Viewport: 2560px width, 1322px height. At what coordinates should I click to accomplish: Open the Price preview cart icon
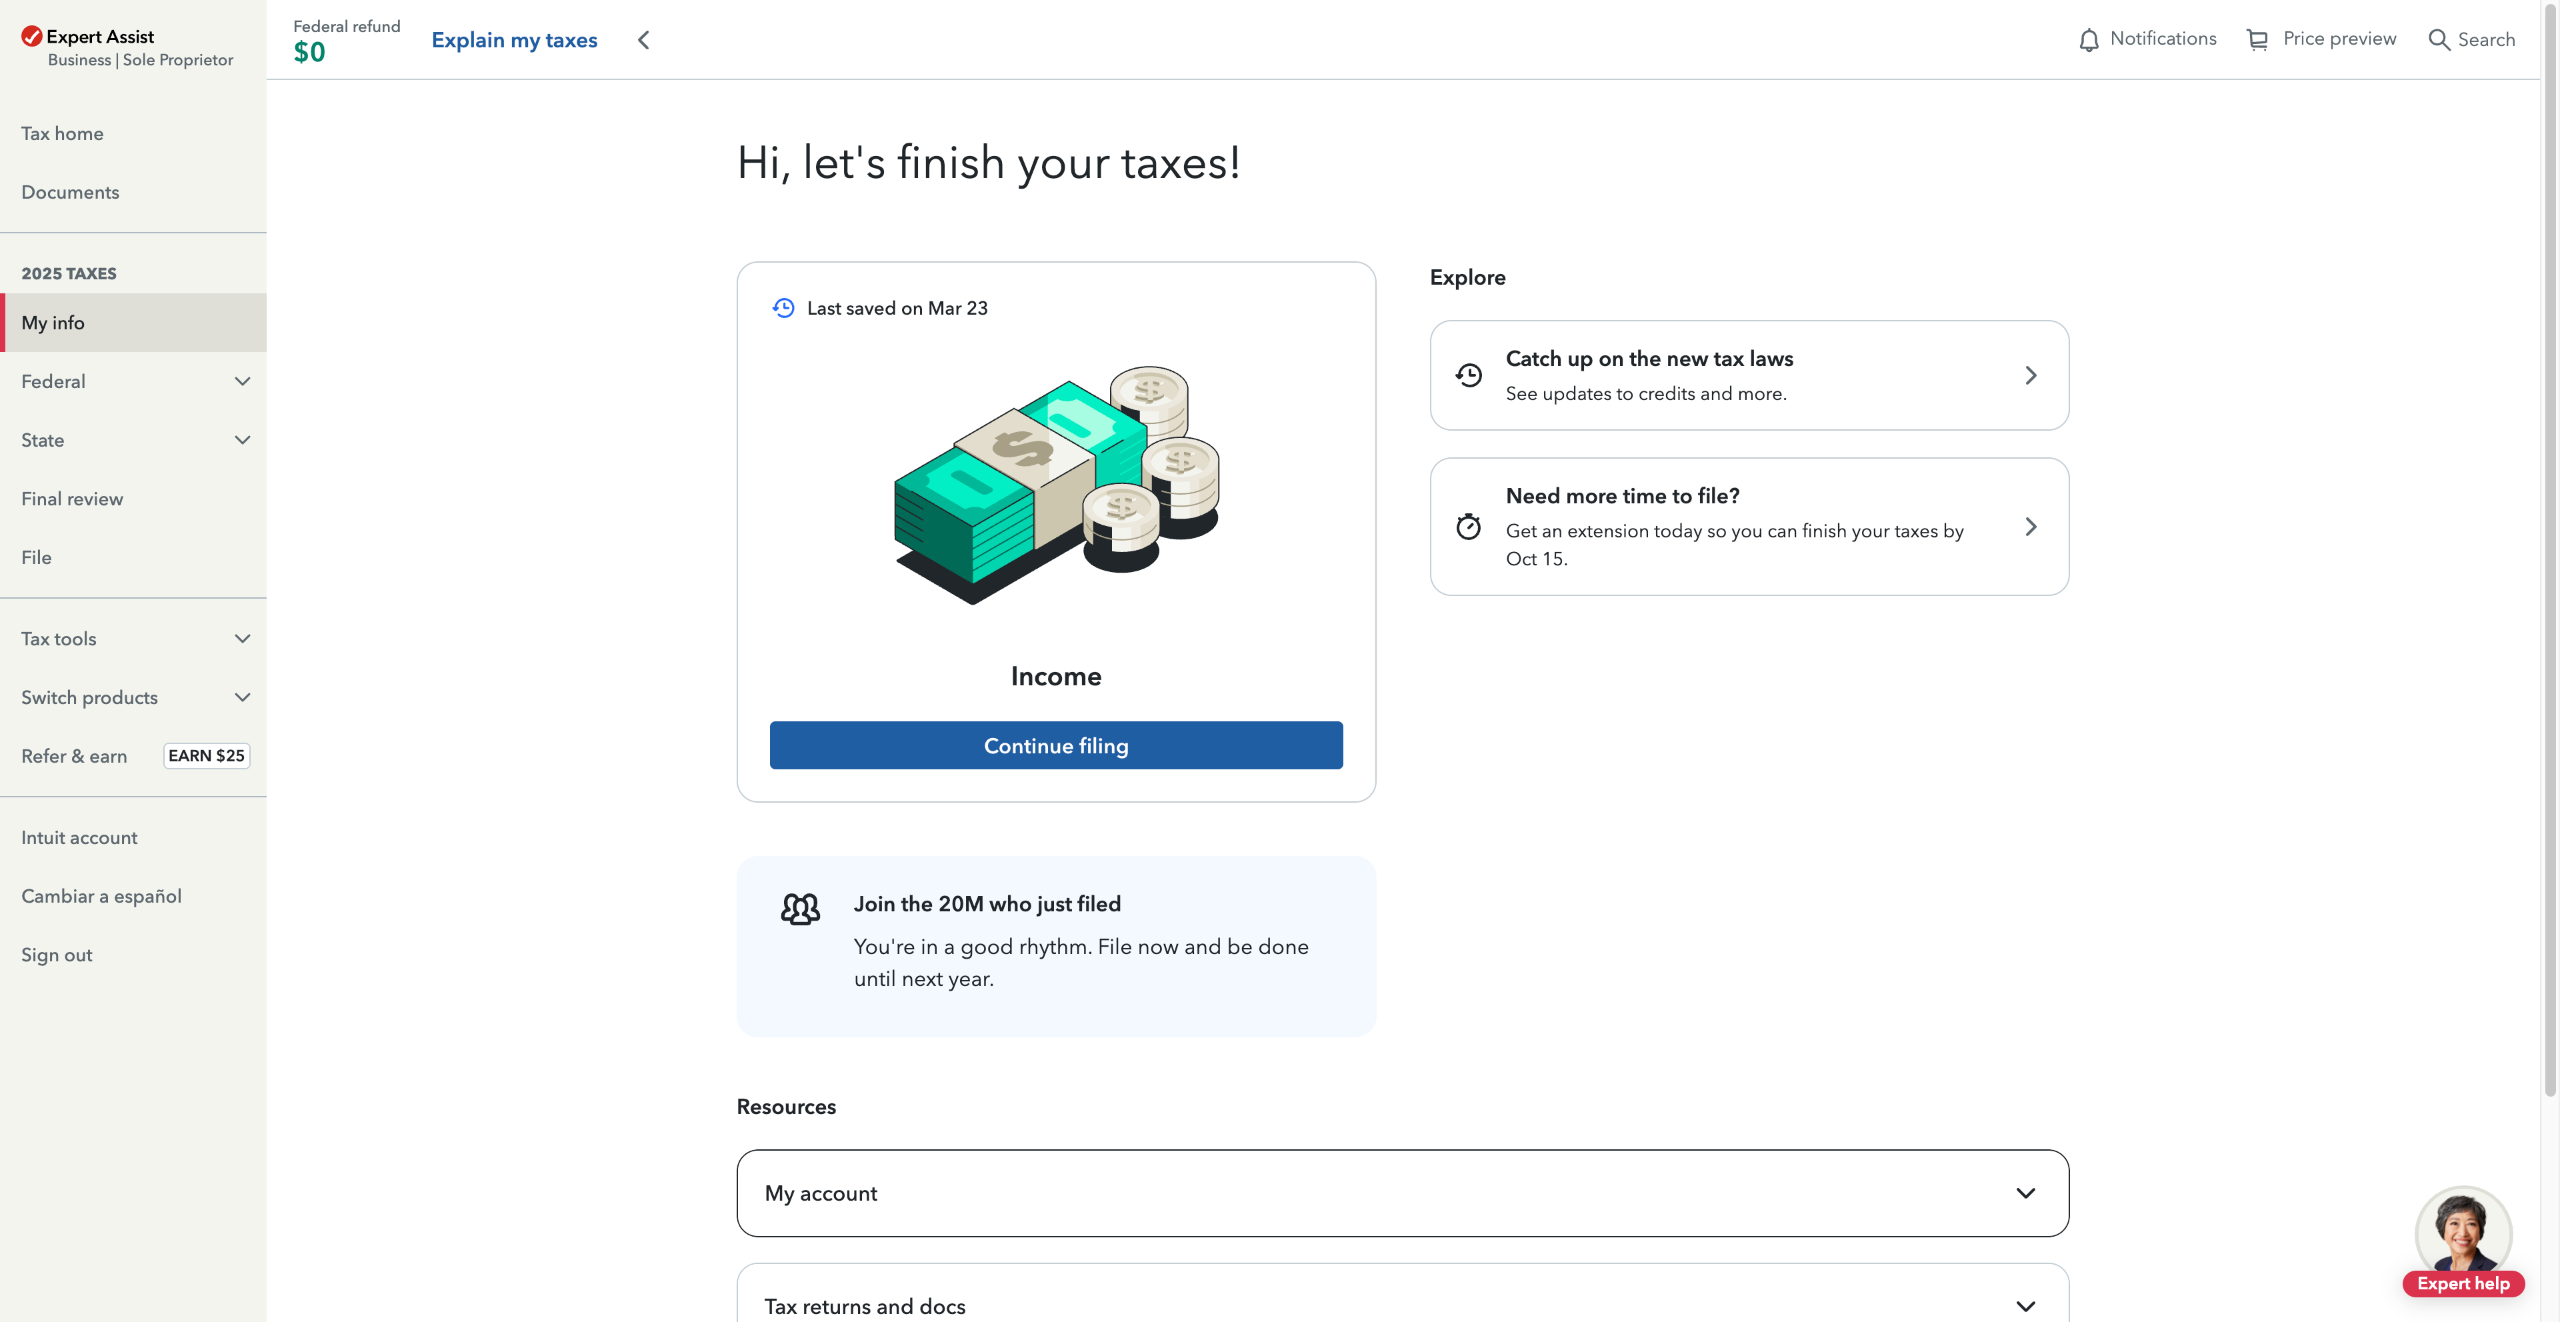click(2257, 40)
